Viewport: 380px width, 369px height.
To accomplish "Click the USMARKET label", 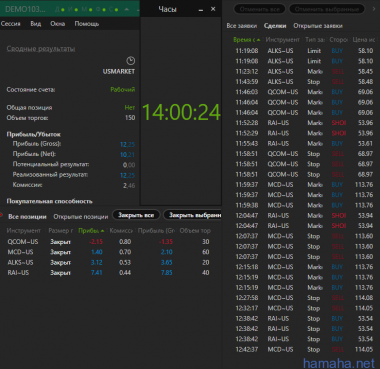I will coord(119,72).
